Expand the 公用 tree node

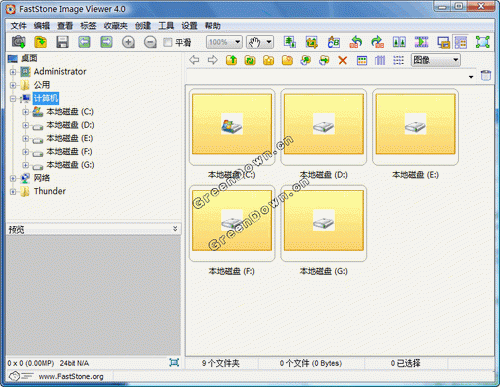coord(13,85)
